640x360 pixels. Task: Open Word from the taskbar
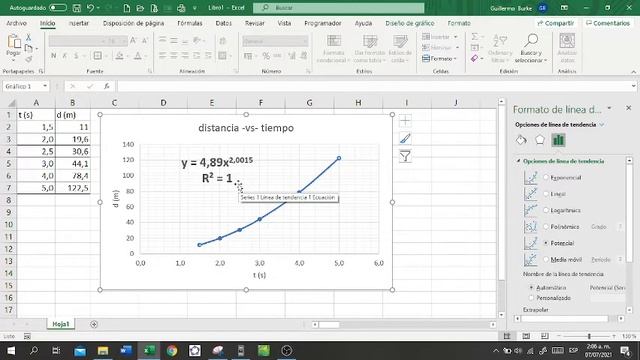pos(126,351)
